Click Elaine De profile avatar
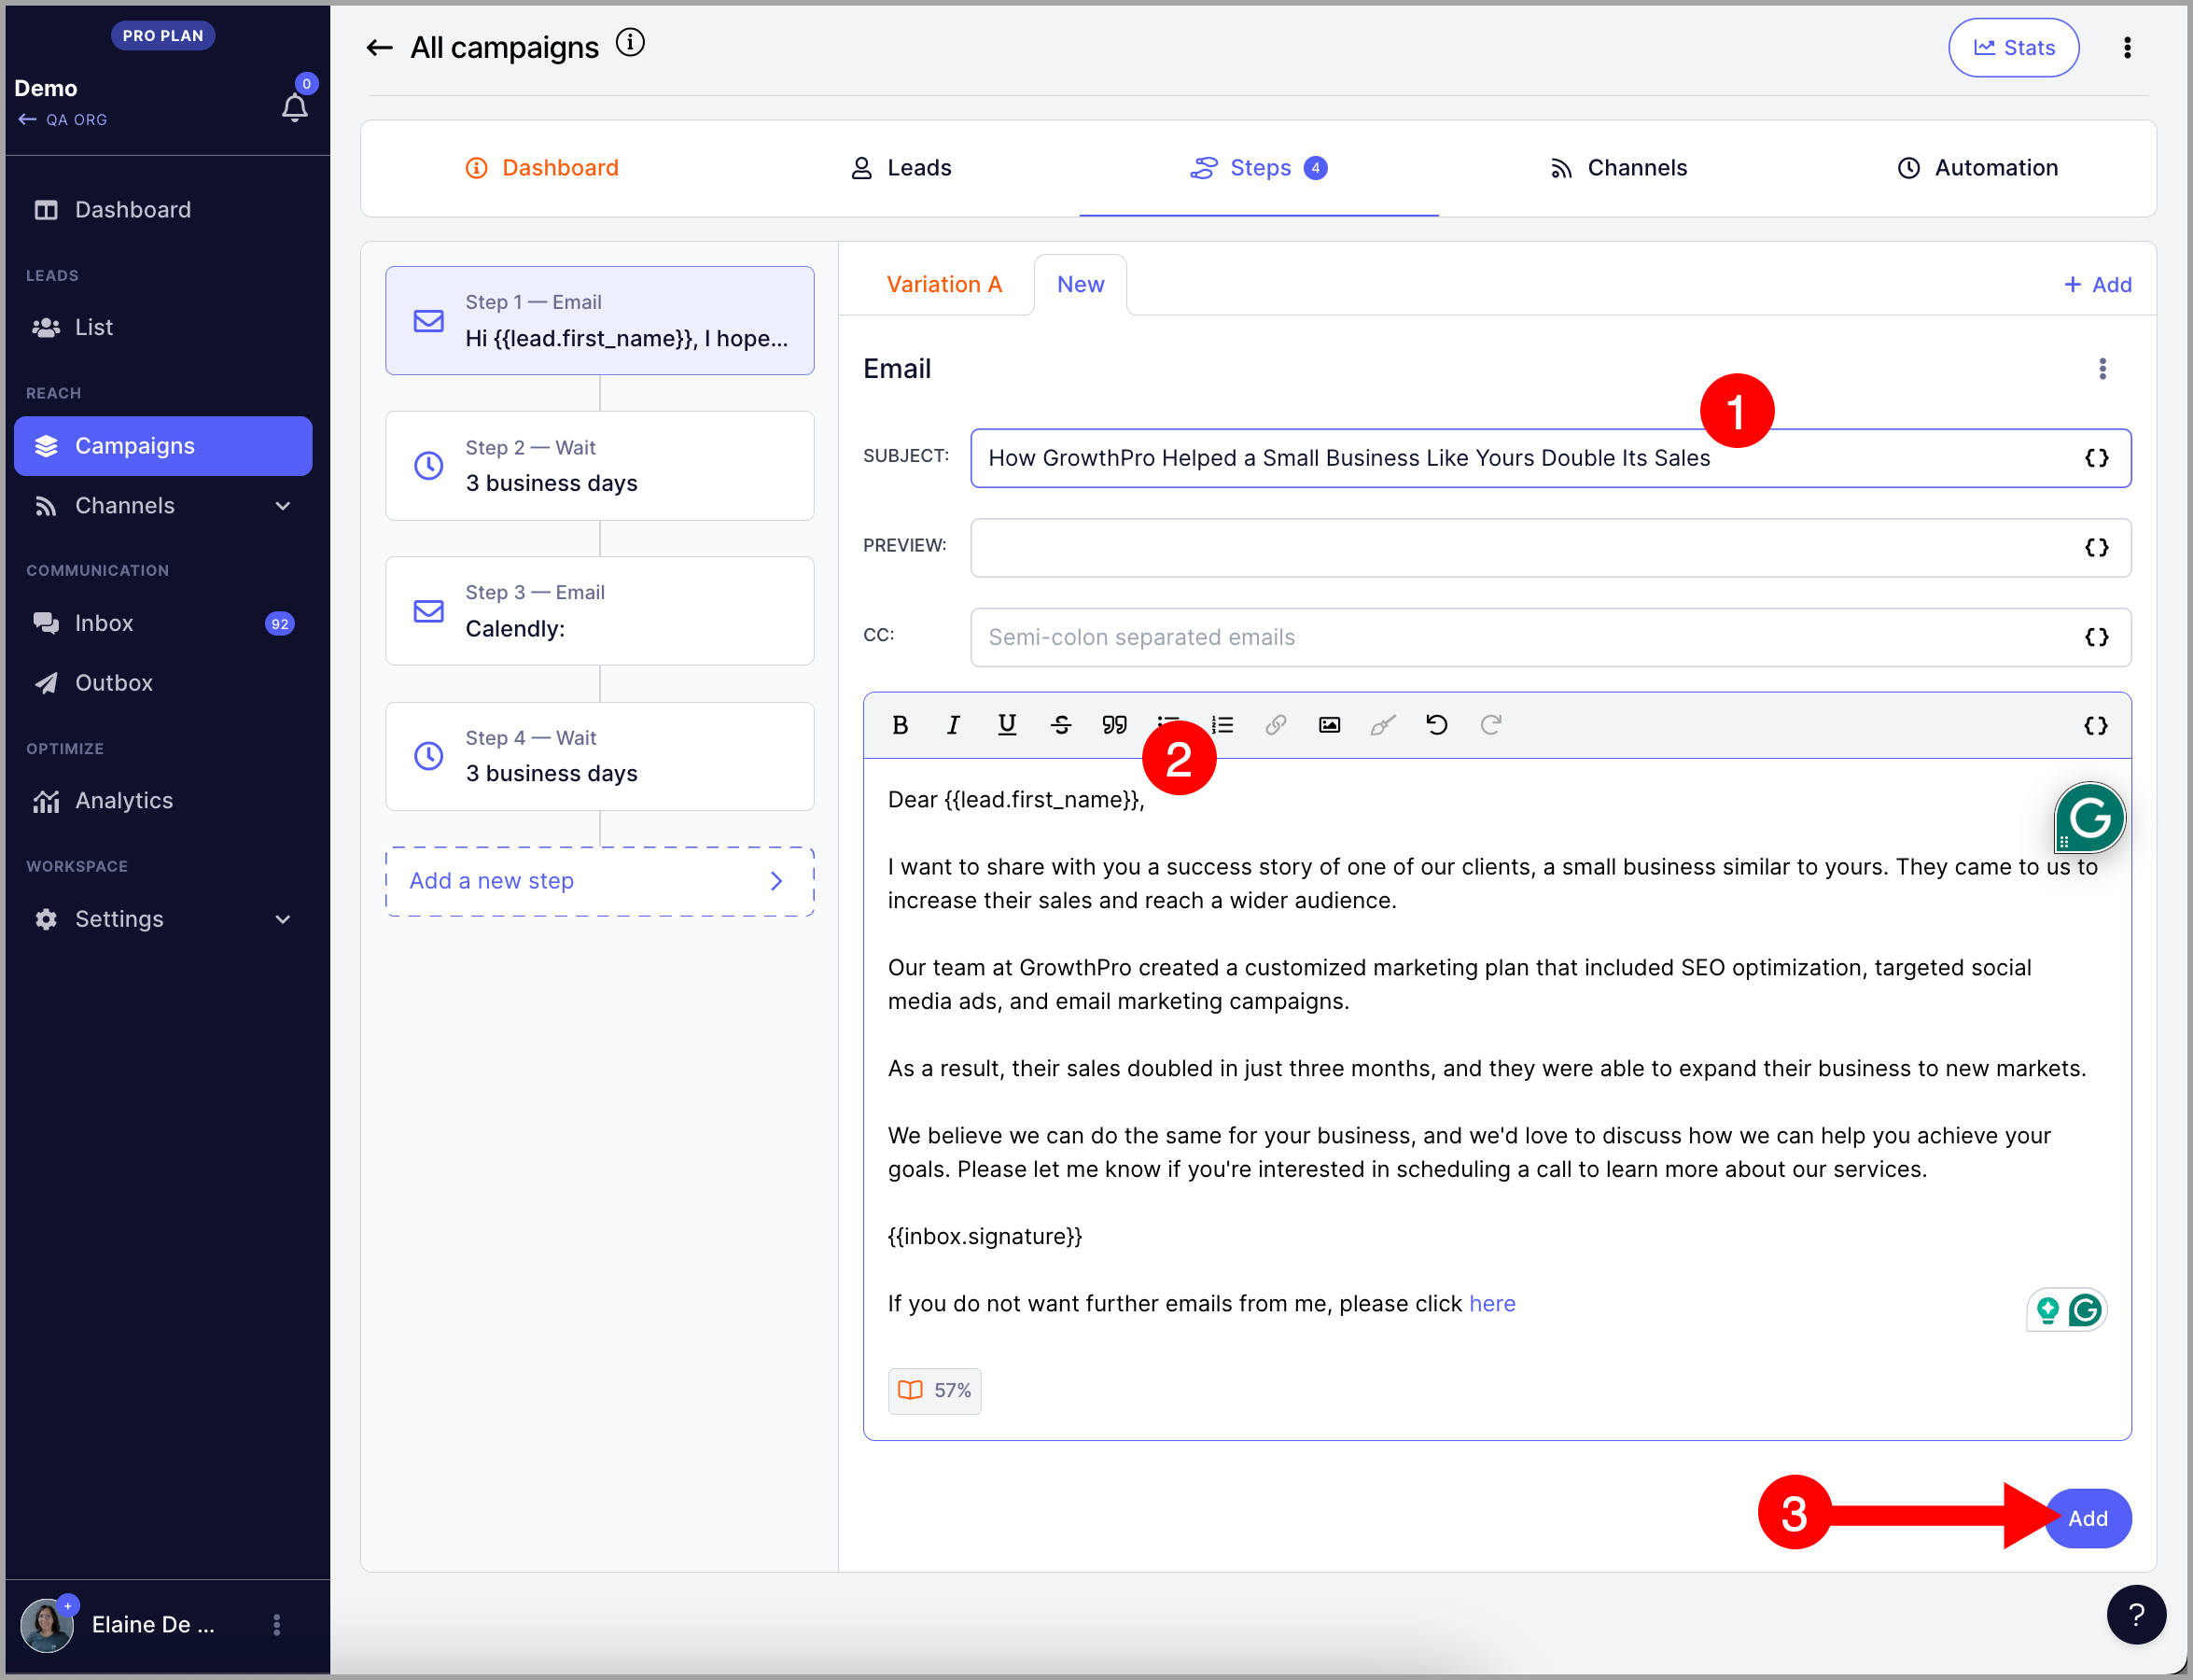This screenshot has width=2193, height=1680. click(x=46, y=1625)
